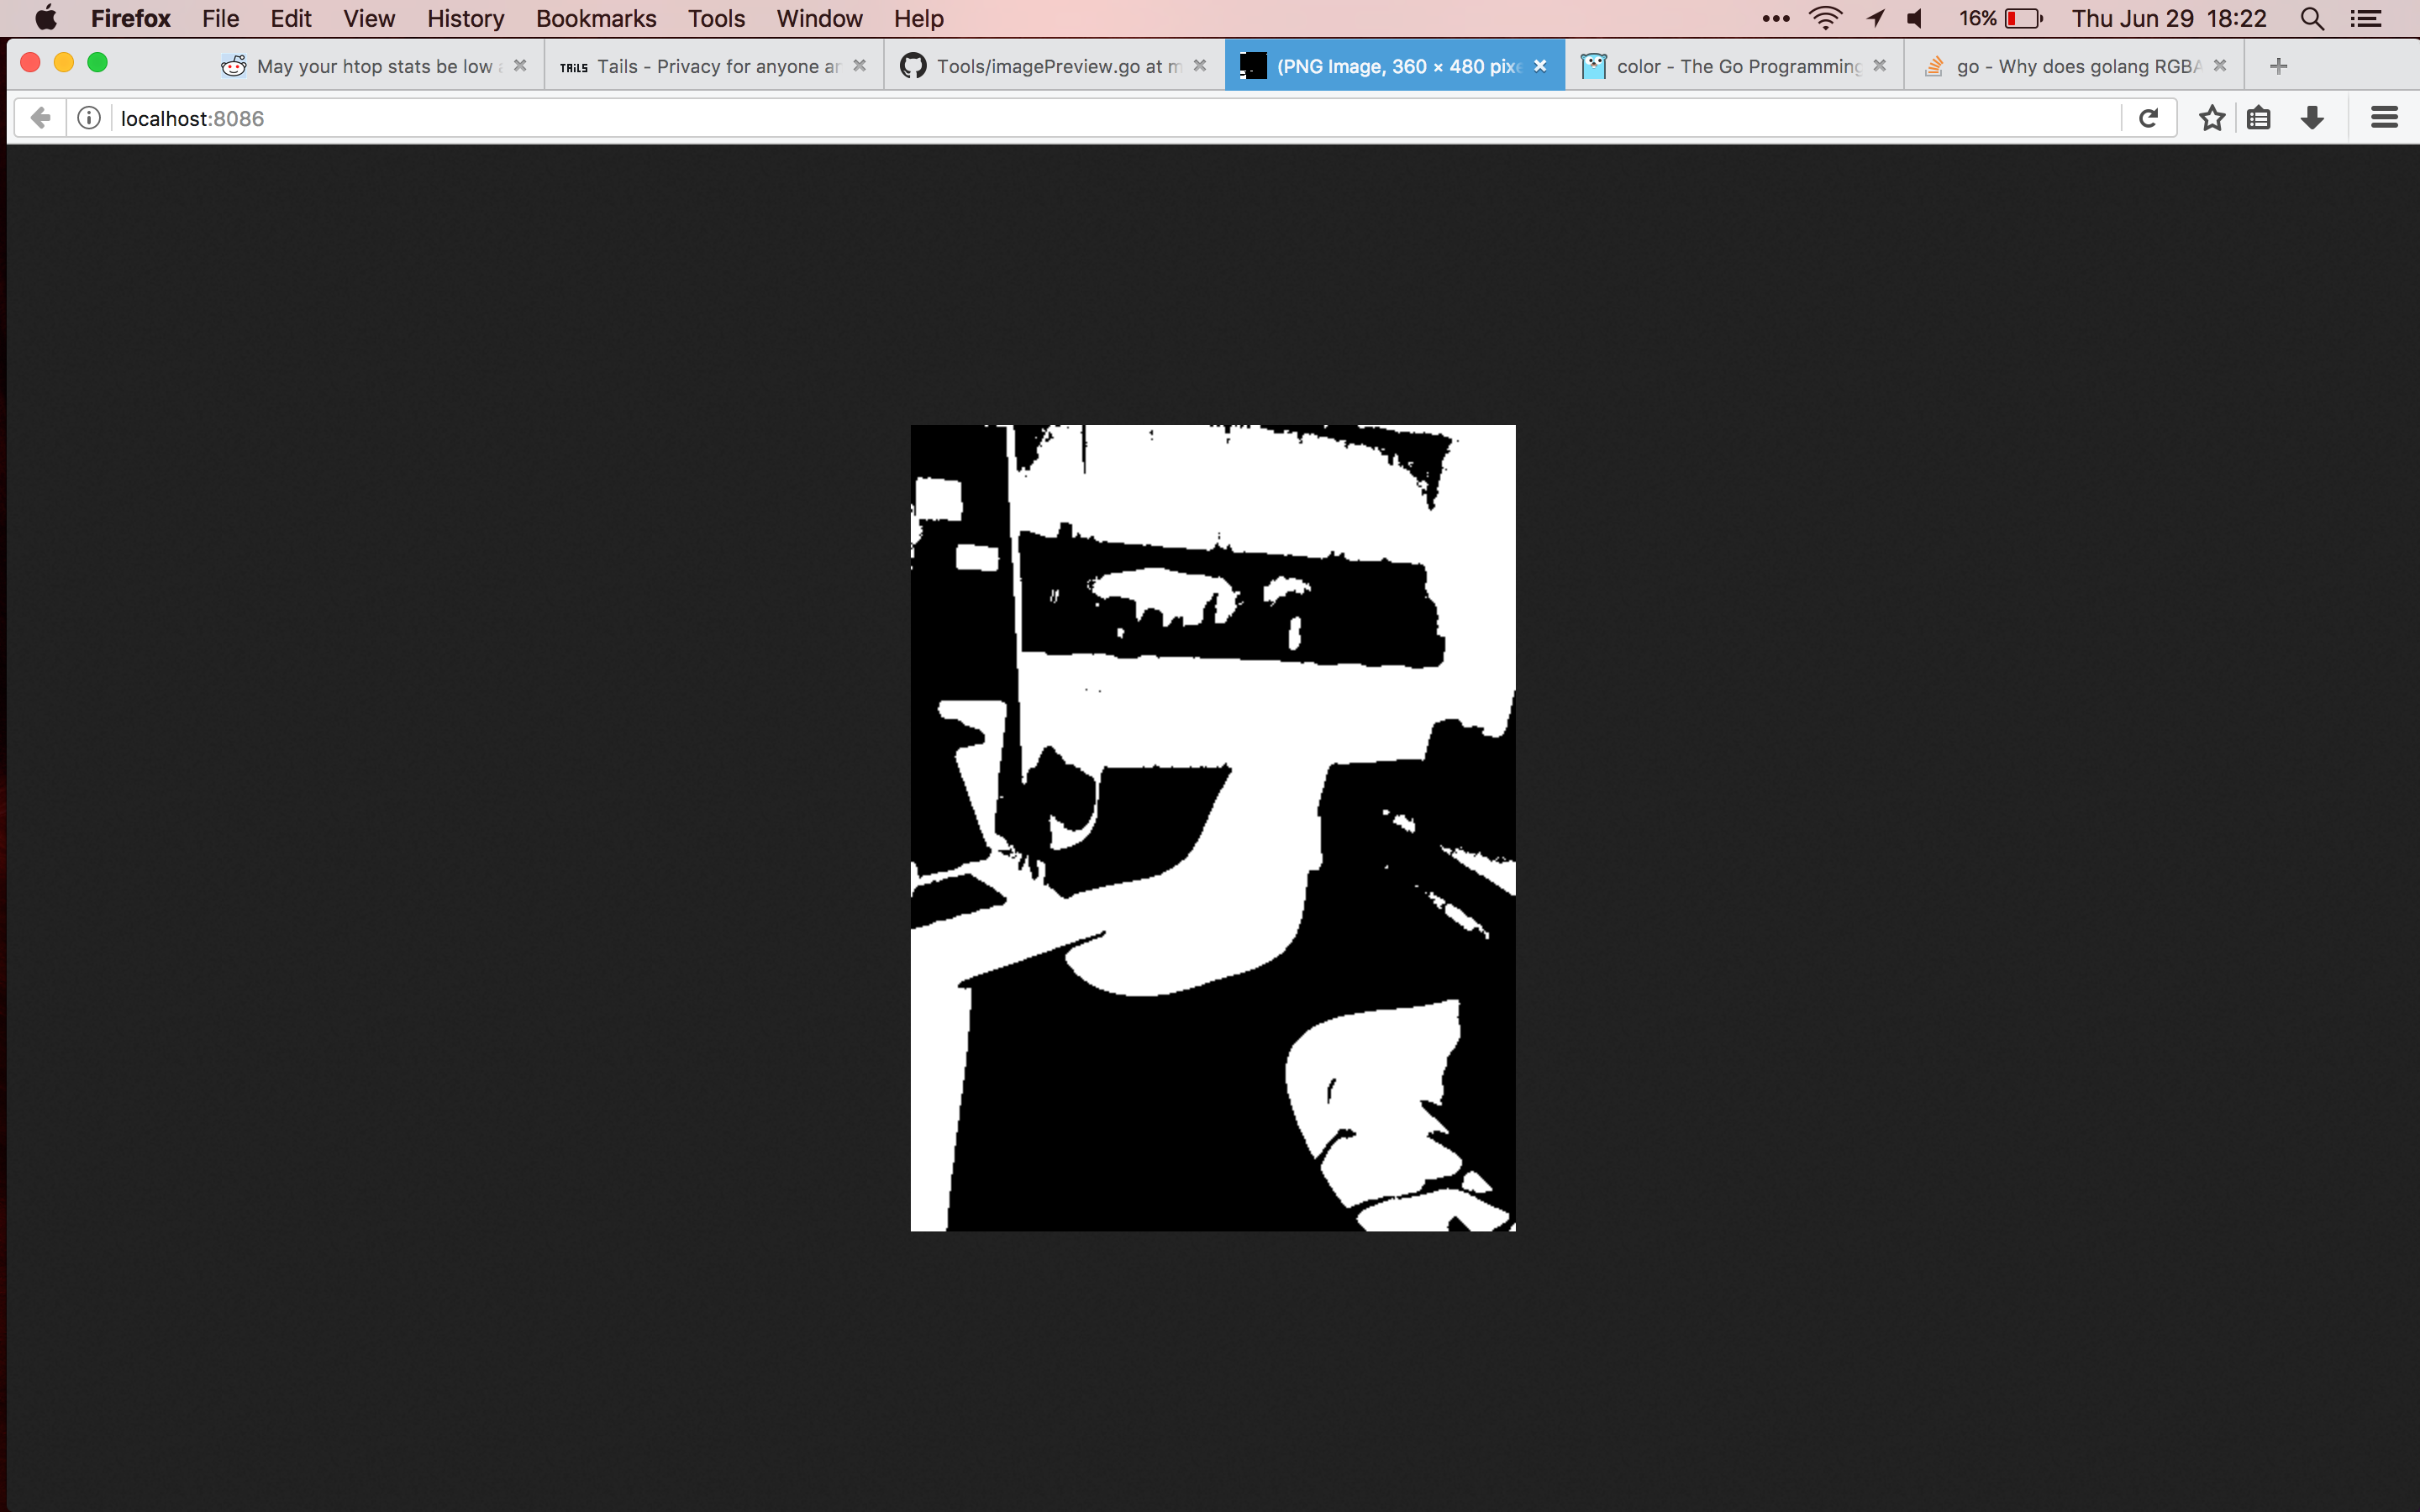Image resolution: width=2420 pixels, height=1512 pixels.
Task: Bookmark this page with the star icon
Action: pyautogui.click(x=2211, y=118)
